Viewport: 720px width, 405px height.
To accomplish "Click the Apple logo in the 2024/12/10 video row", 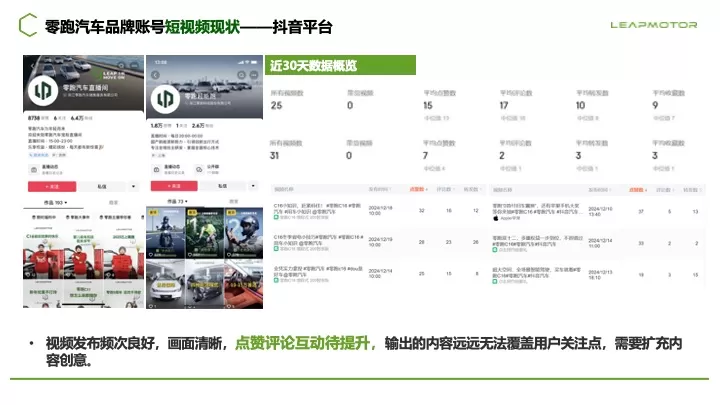I will [x=495, y=218].
